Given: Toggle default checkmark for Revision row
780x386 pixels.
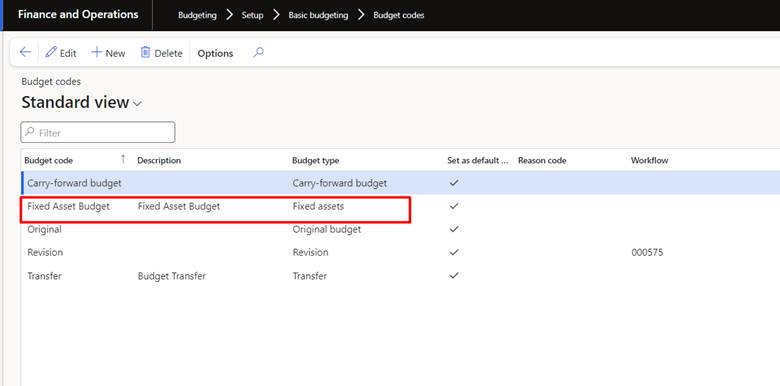Looking at the screenshot, I should coord(454,252).
